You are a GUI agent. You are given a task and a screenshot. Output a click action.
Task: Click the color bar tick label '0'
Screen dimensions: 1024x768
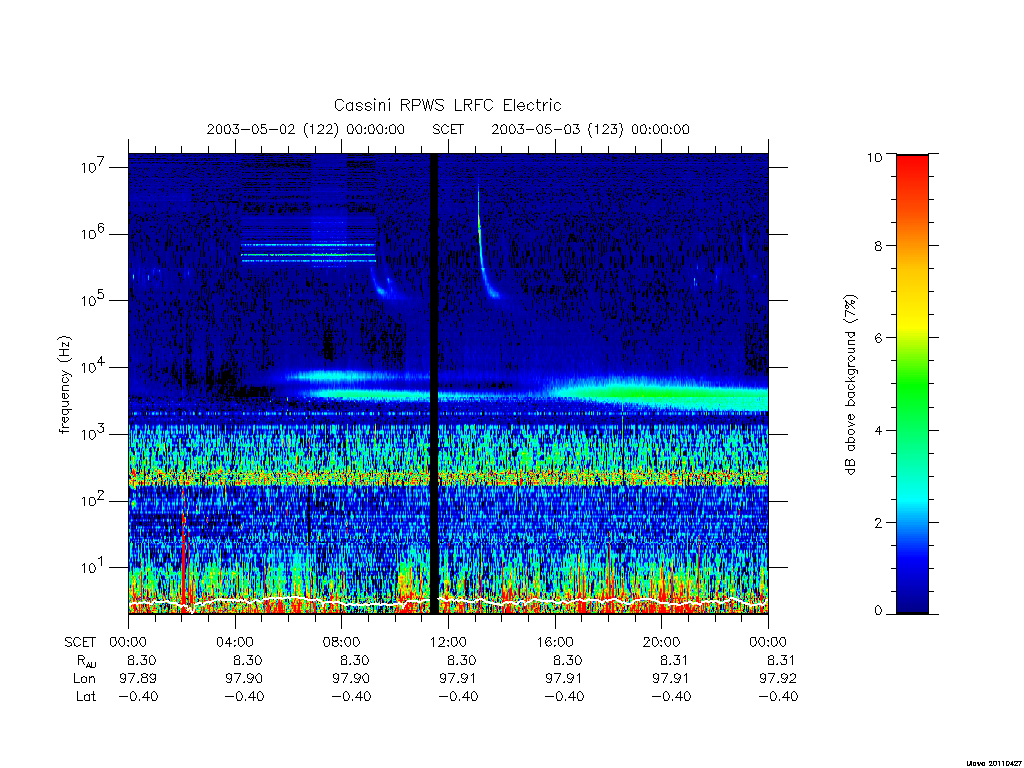878,611
